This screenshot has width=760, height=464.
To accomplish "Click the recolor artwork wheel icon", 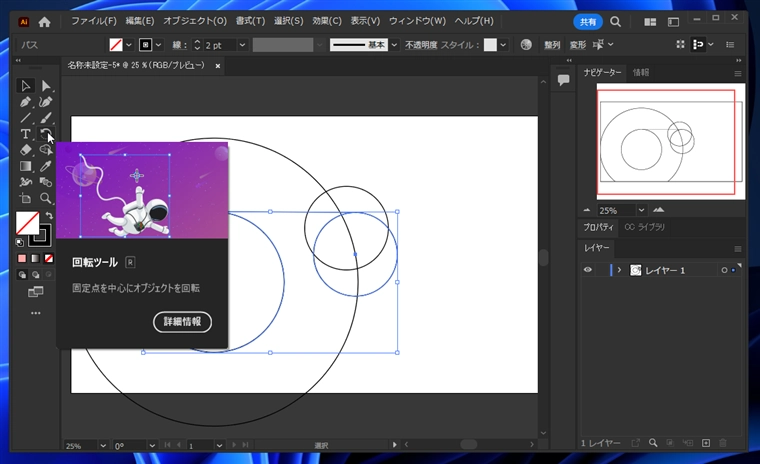I will coord(526,45).
